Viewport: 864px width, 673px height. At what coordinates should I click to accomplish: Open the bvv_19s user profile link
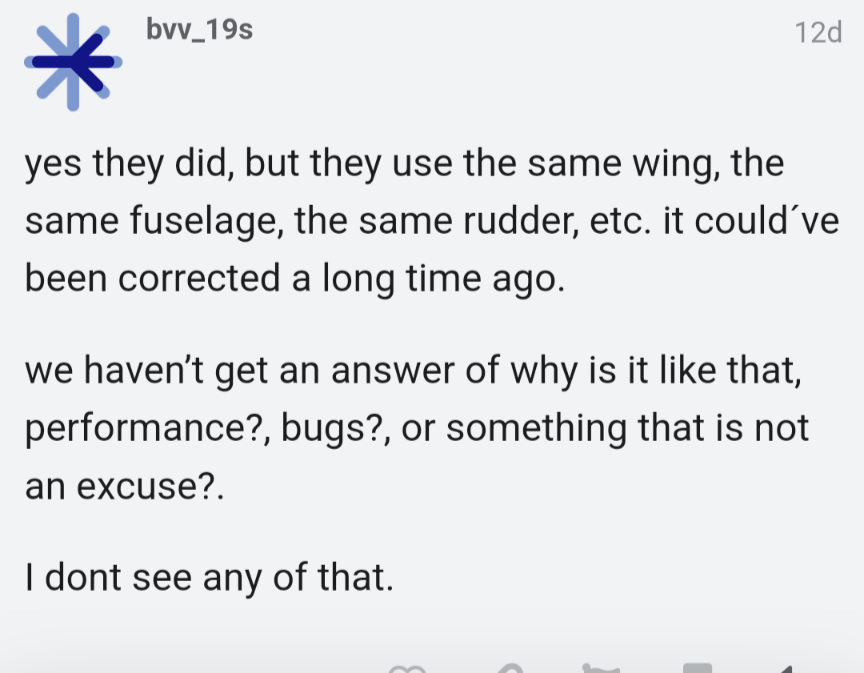pyautogui.click(x=199, y=29)
